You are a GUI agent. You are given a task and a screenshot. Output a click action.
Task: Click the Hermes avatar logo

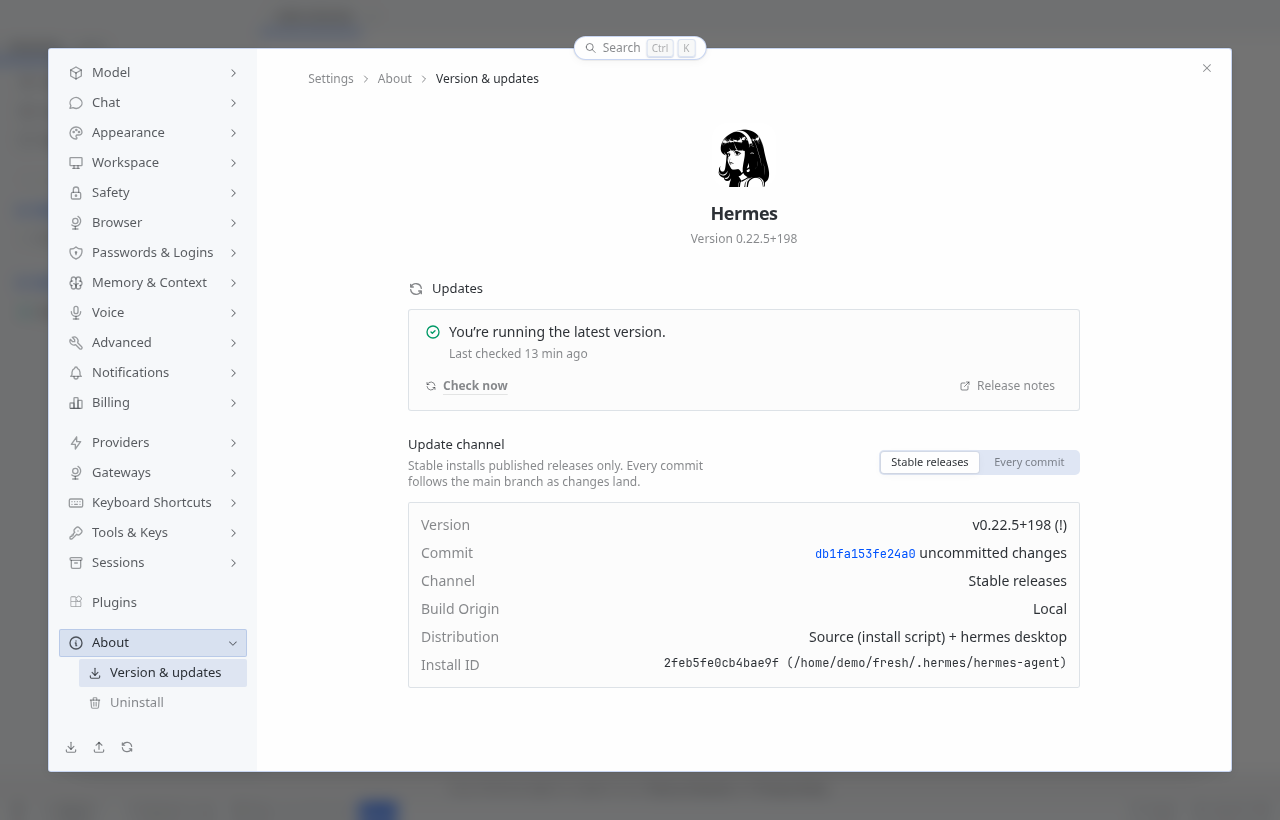[x=744, y=158]
